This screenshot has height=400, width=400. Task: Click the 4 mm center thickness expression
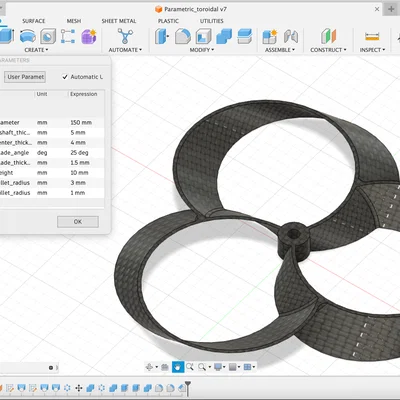[x=78, y=142]
